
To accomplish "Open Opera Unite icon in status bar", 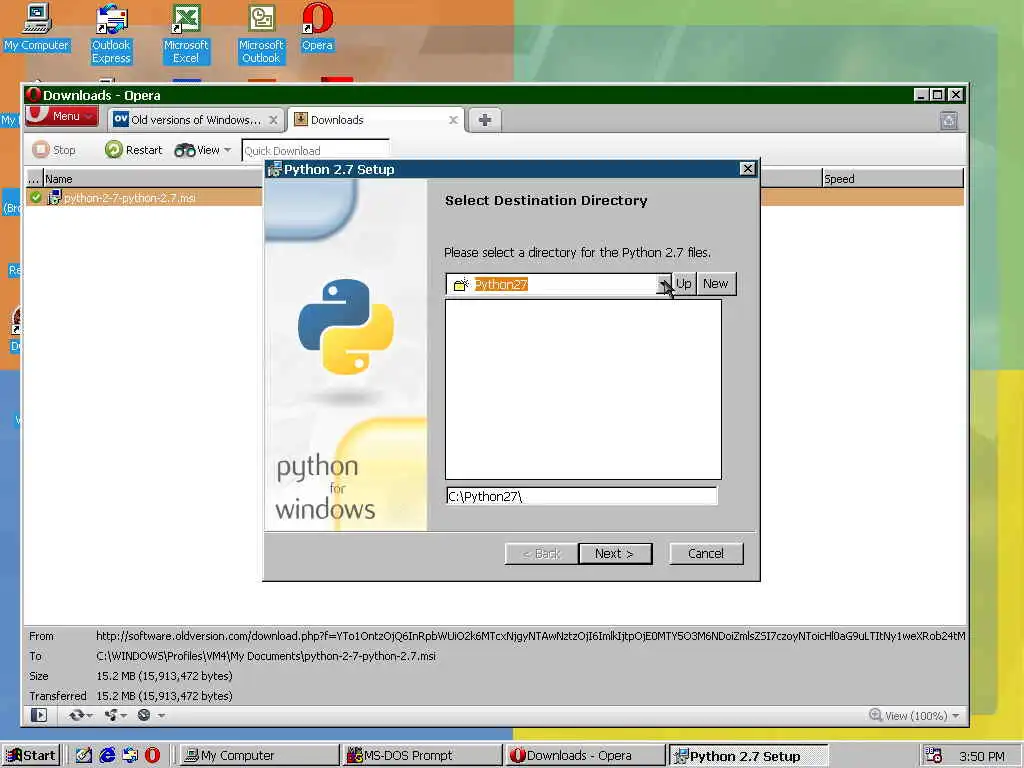I will (x=115, y=715).
